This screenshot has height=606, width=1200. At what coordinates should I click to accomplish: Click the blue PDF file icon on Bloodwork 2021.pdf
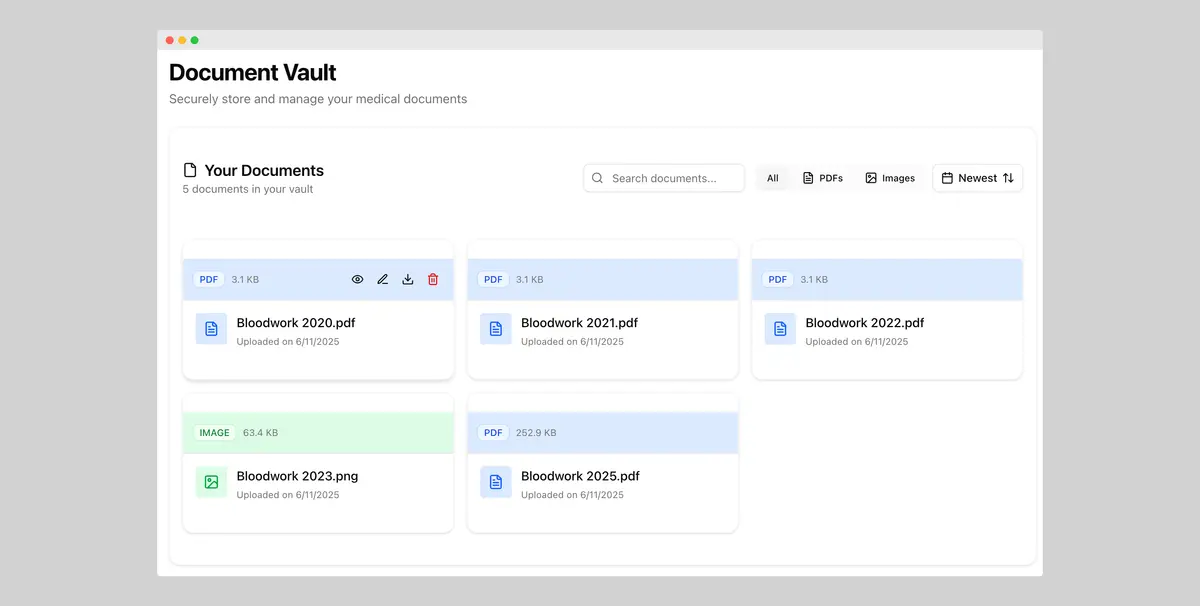tap(495, 328)
